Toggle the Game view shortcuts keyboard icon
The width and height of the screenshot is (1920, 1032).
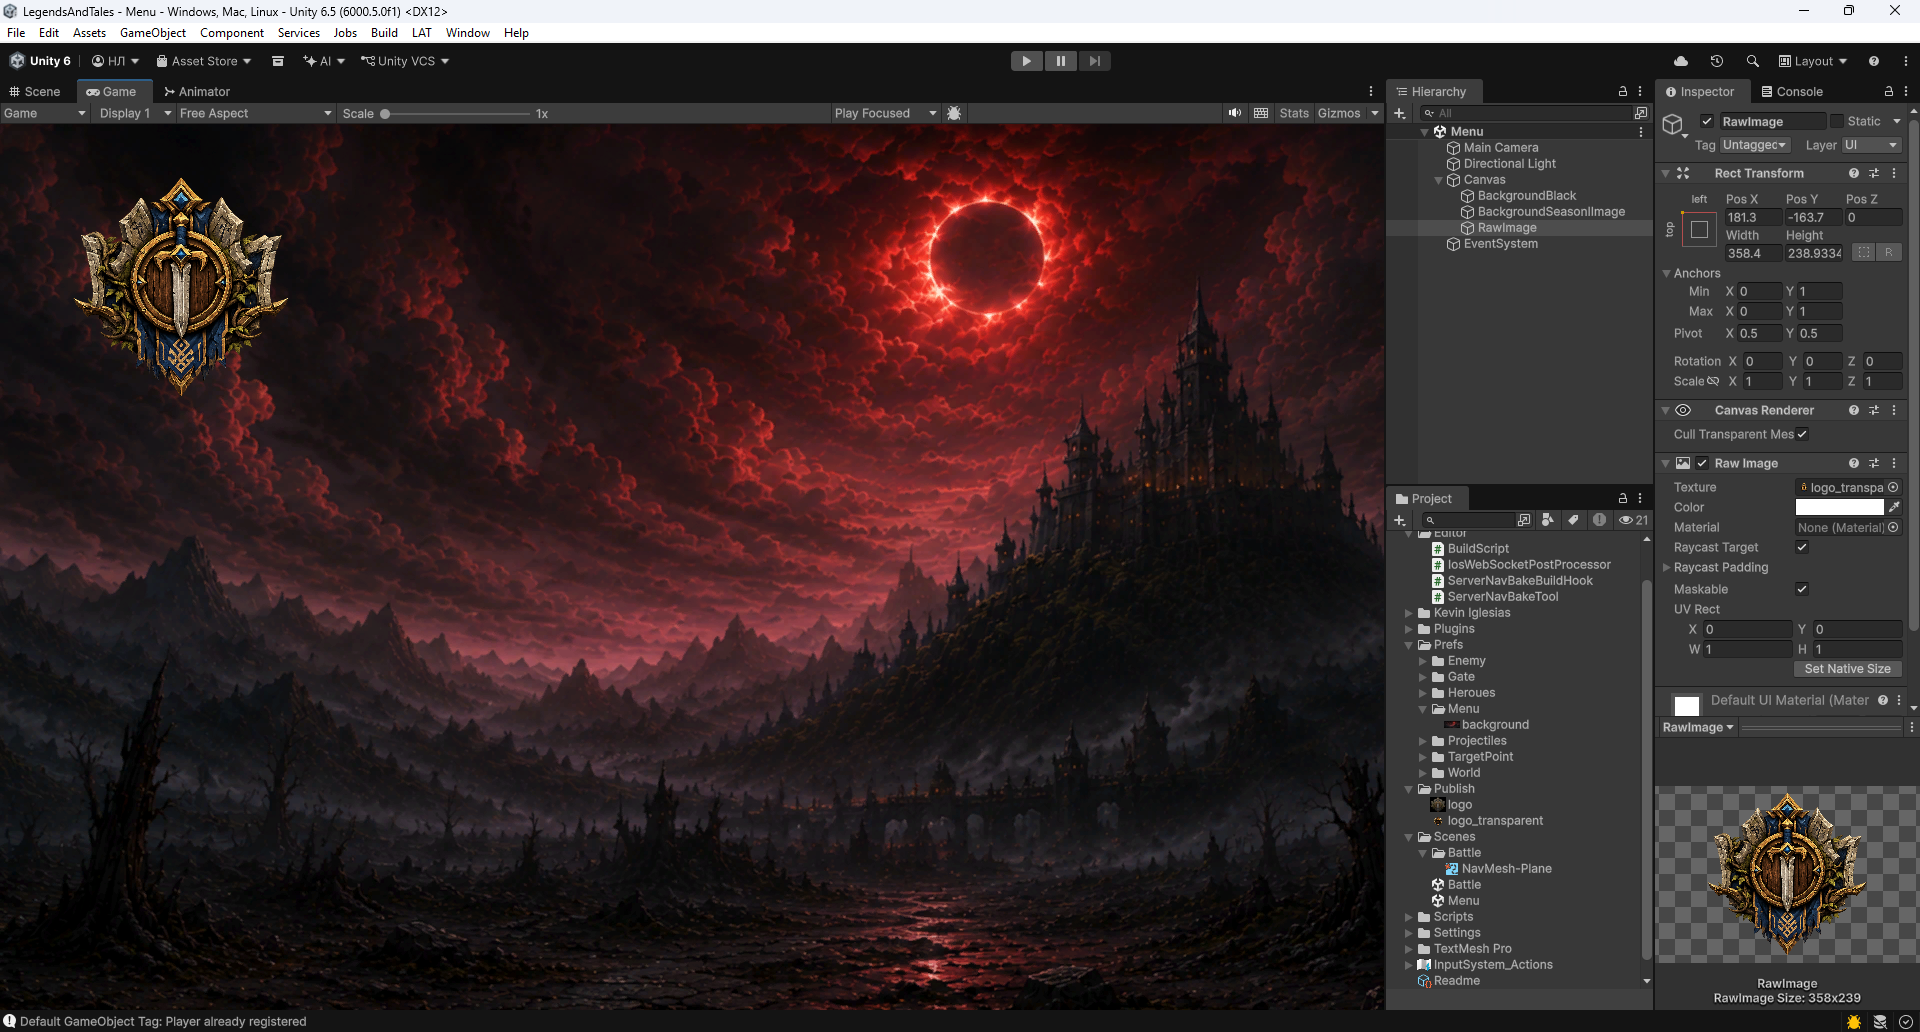click(1261, 113)
